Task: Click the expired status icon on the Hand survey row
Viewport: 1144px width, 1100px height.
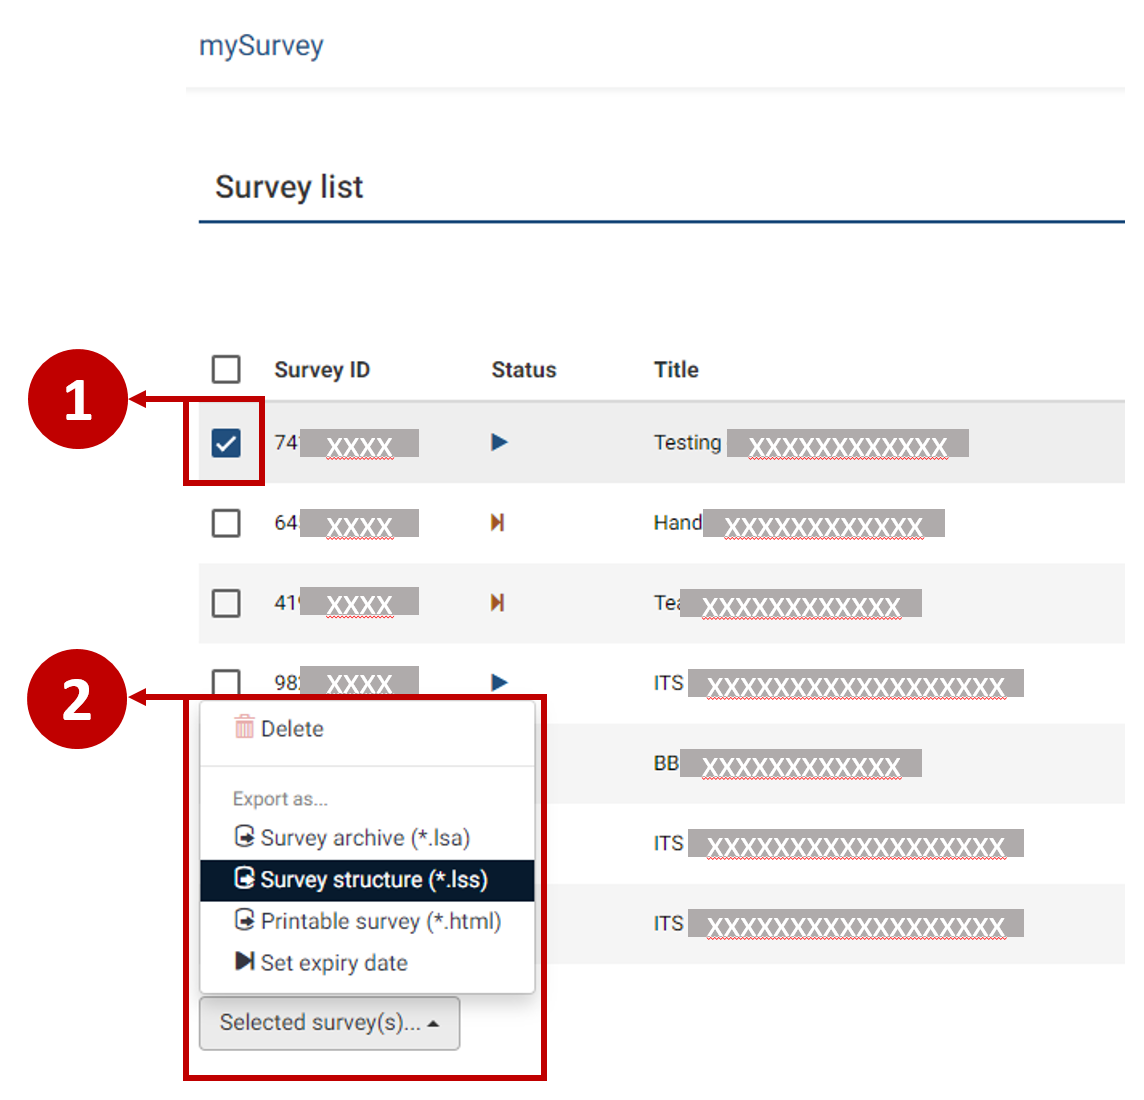Action: point(499,522)
